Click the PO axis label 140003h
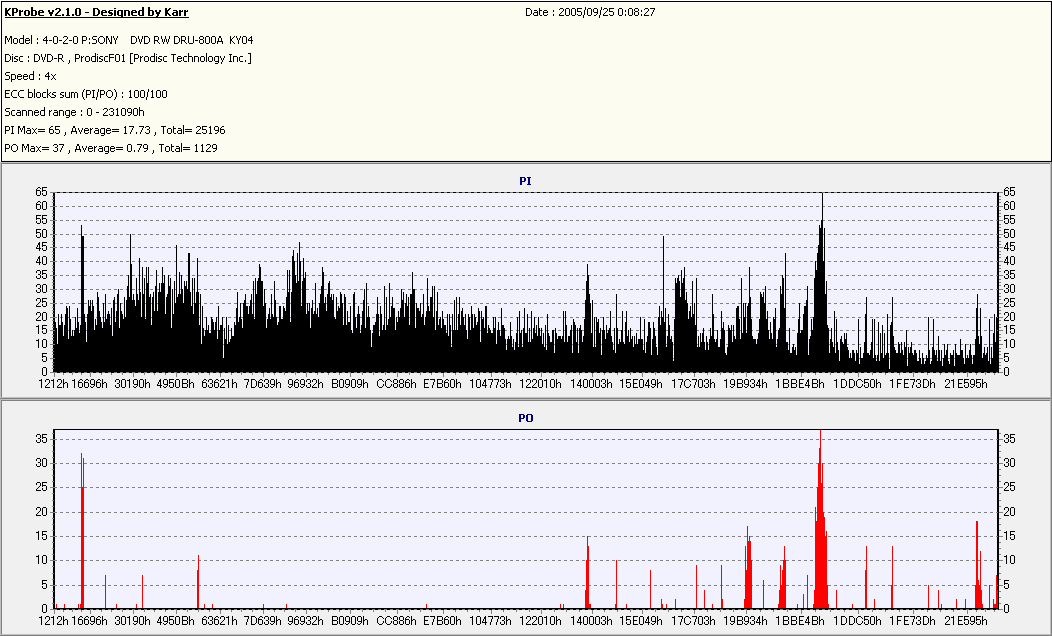Viewport: 1052px width, 636px height. pos(591,621)
